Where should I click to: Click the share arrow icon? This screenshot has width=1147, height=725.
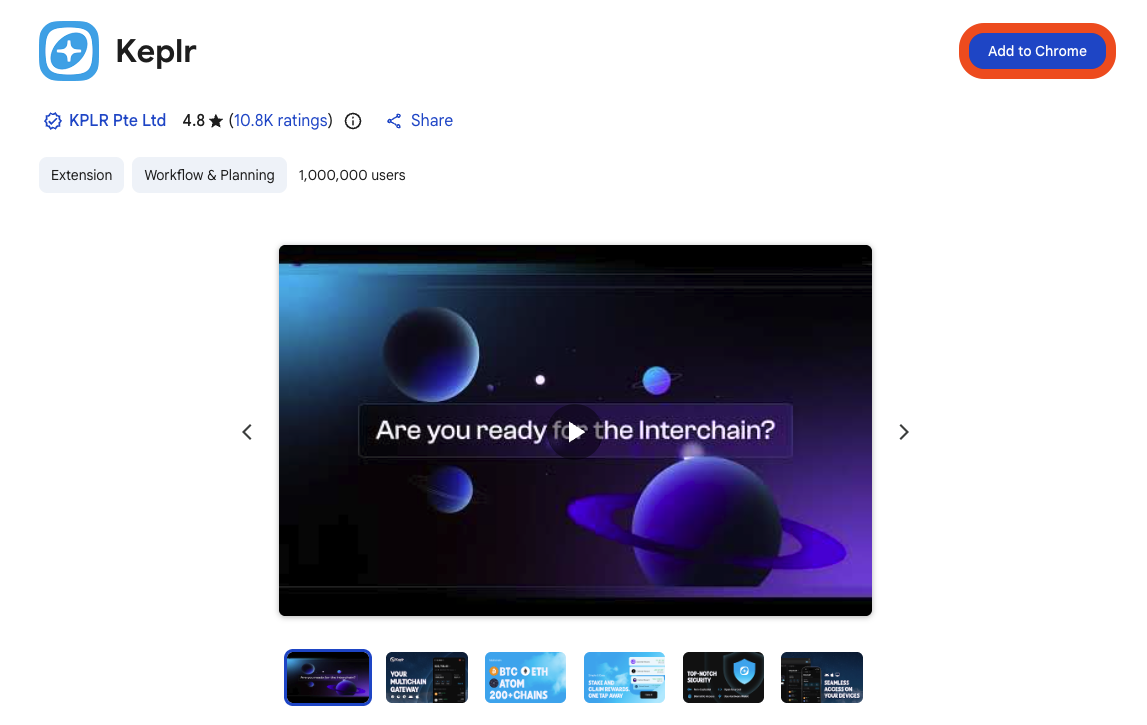coord(394,121)
